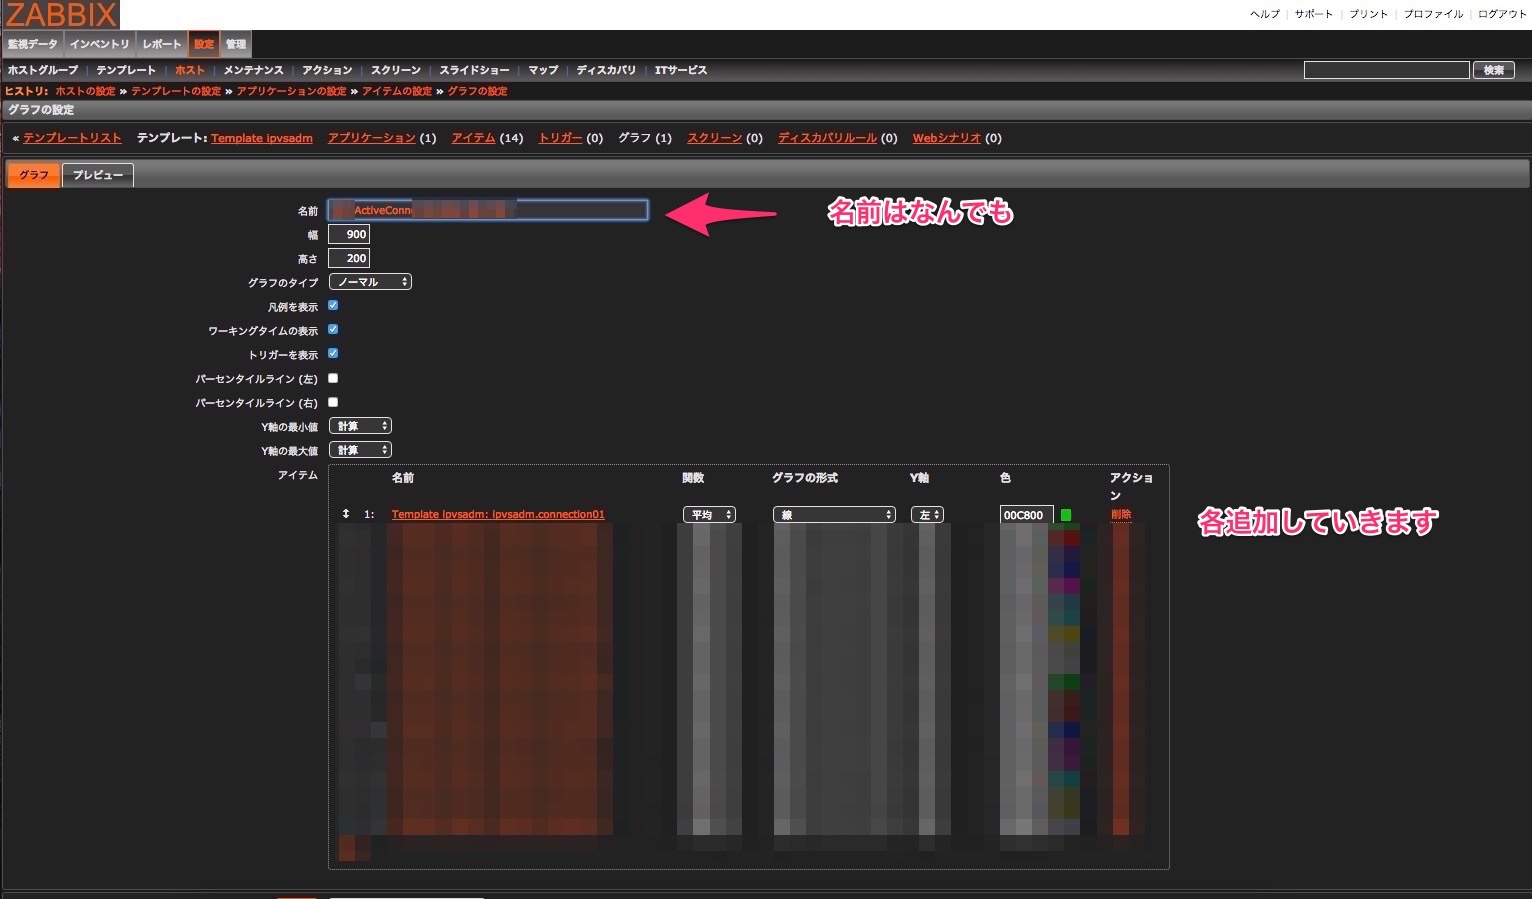Uncheck the トリガーを表示 checkbox
The width and height of the screenshot is (1532, 899).
click(x=333, y=354)
